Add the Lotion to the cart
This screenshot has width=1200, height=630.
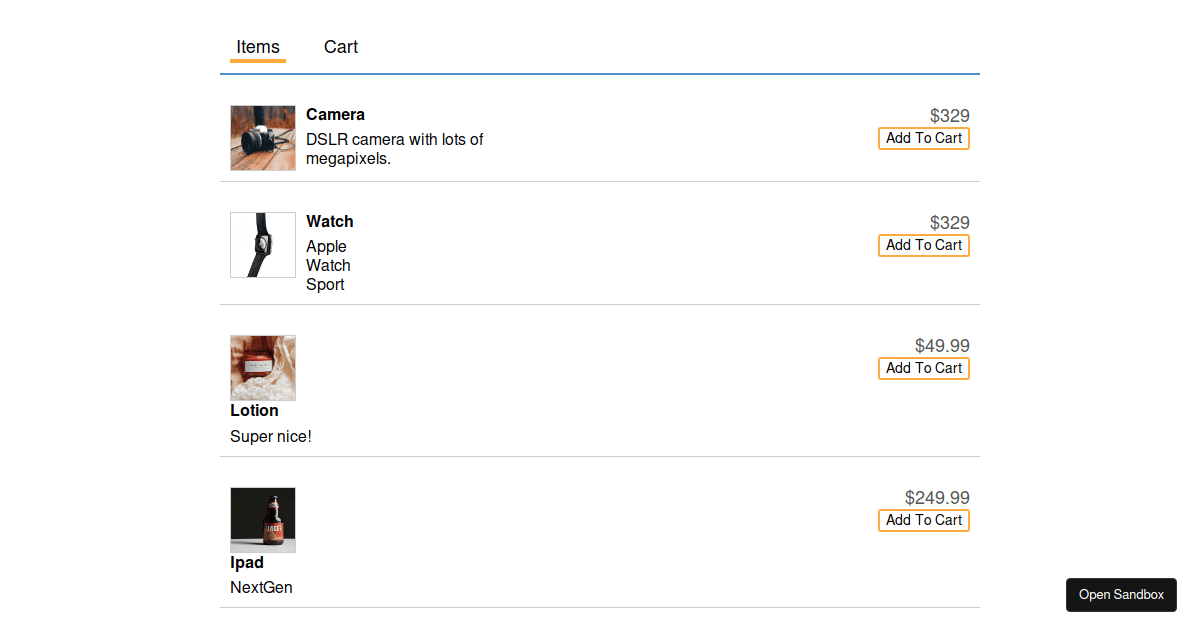923,368
